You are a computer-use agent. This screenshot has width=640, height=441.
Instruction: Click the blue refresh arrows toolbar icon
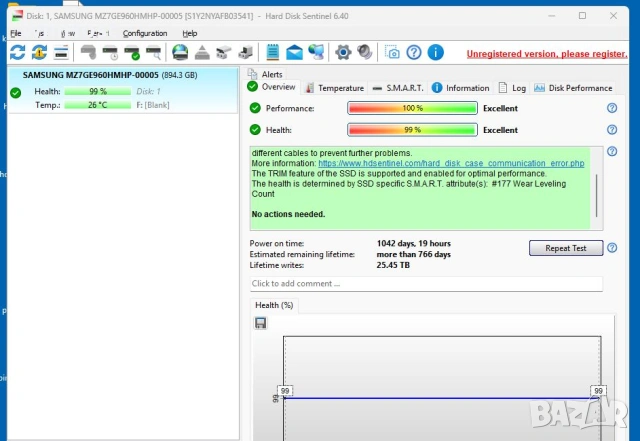pos(18,52)
